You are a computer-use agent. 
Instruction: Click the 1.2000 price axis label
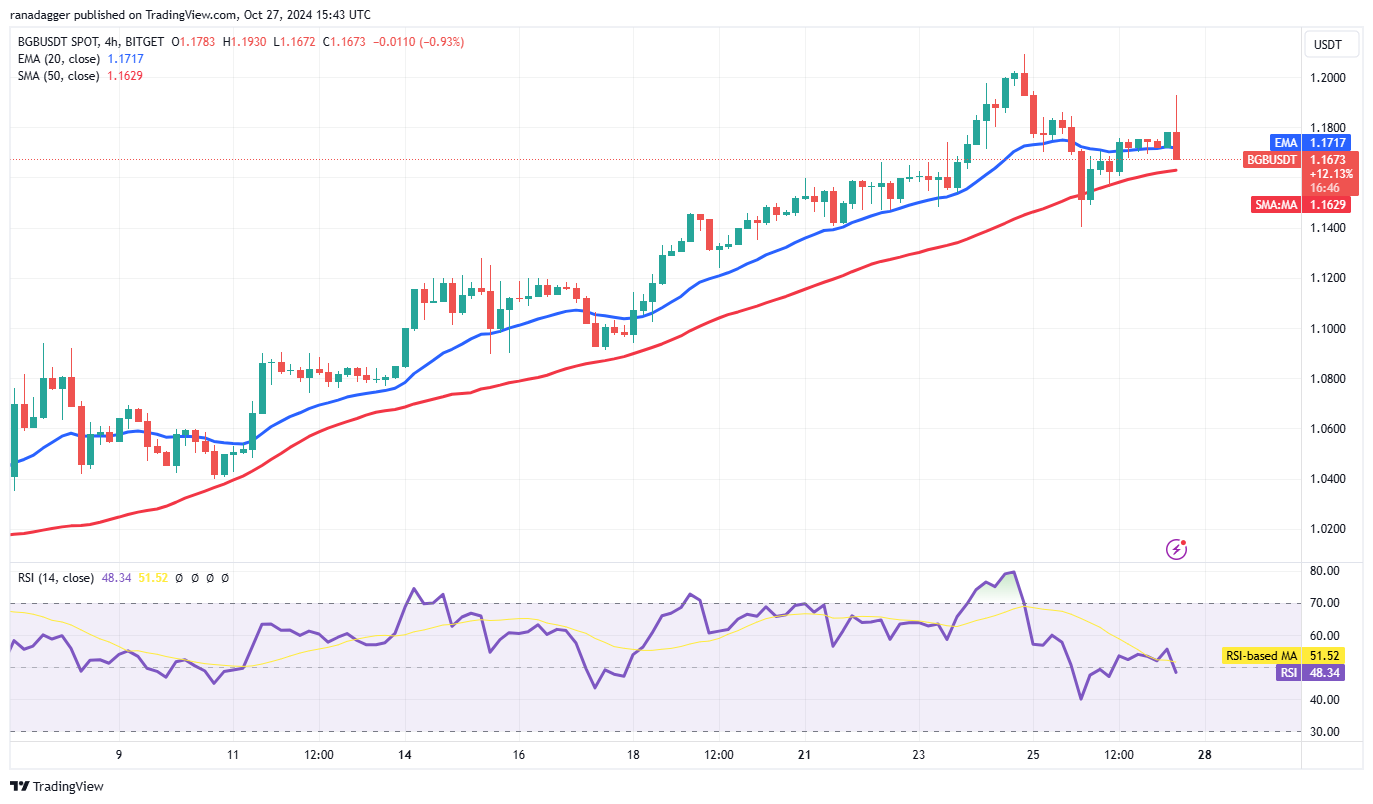(x=1329, y=78)
